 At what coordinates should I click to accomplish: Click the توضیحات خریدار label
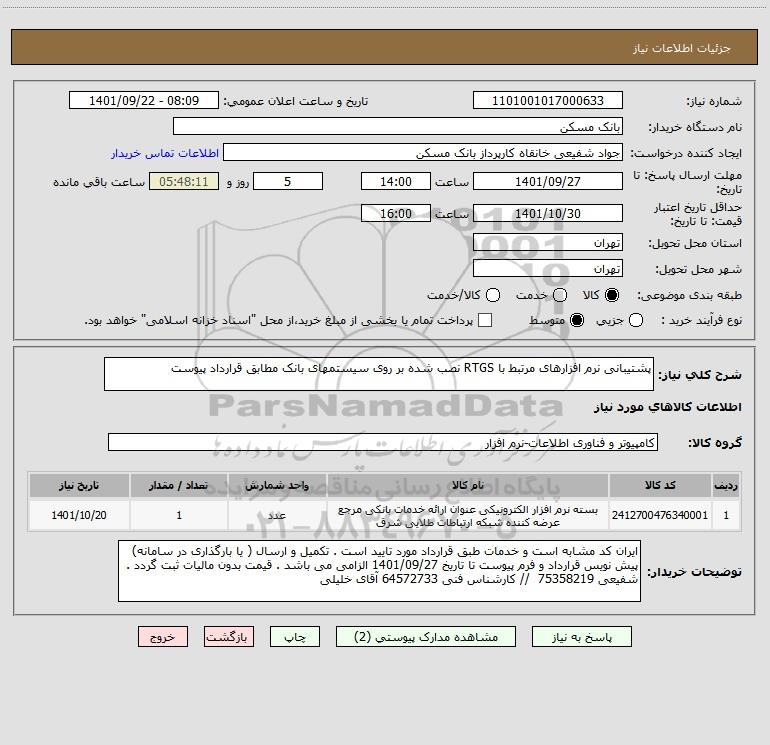[x=694, y=572]
